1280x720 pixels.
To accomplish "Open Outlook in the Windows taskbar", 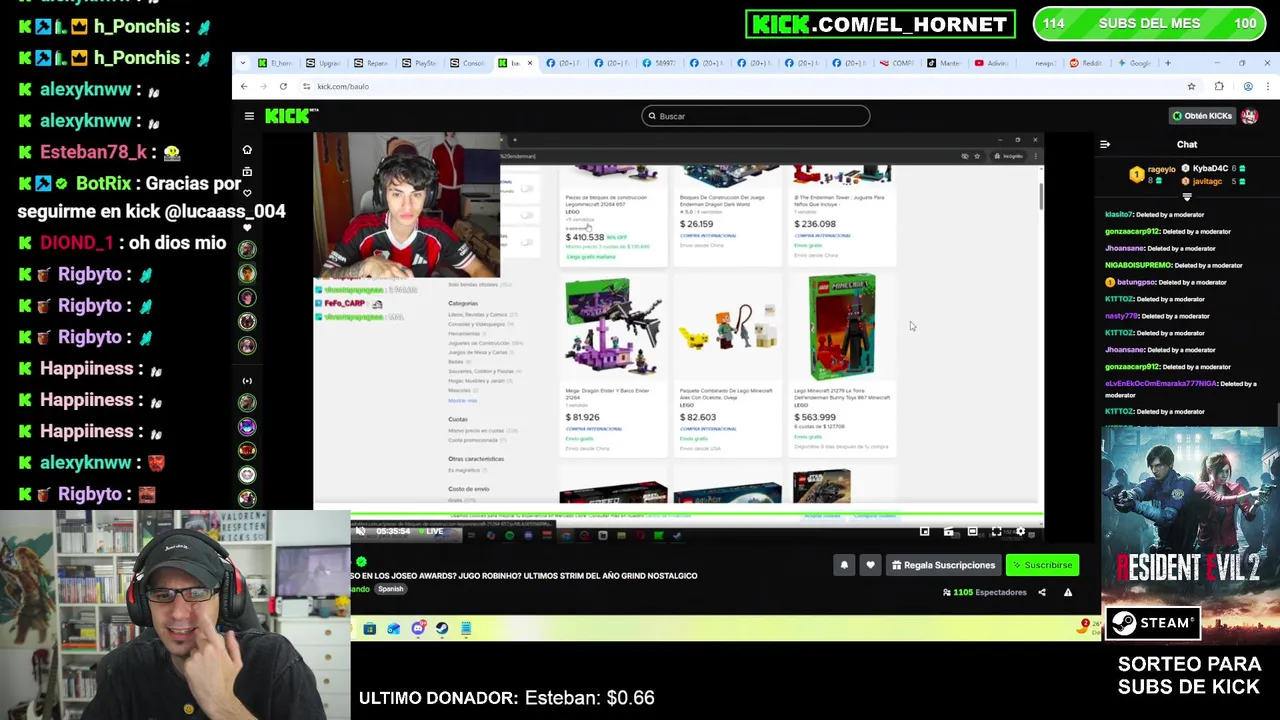I will tap(393, 628).
